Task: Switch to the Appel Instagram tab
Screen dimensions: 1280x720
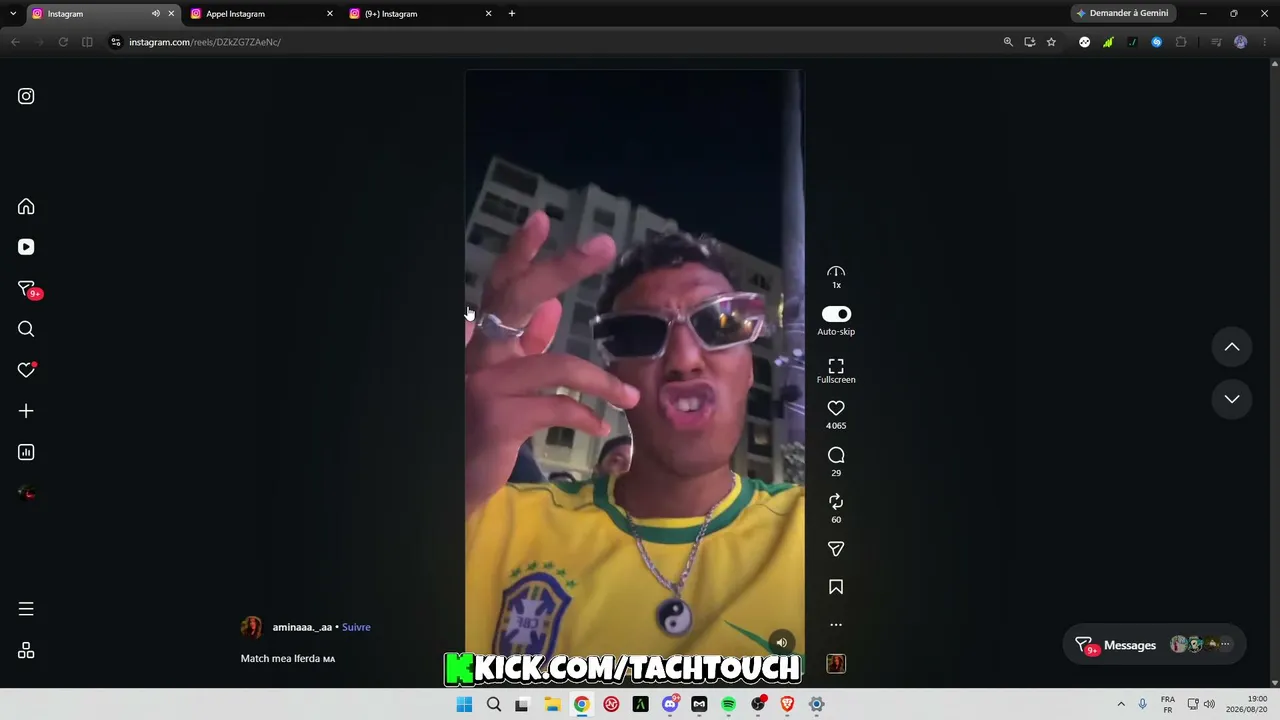Action: [261, 14]
